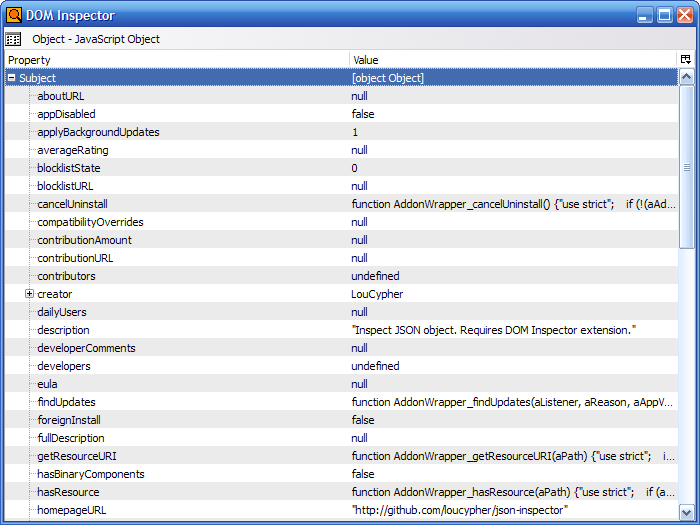Select the findUpdates property row
The width and height of the screenshot is (700, 525).
342,402
